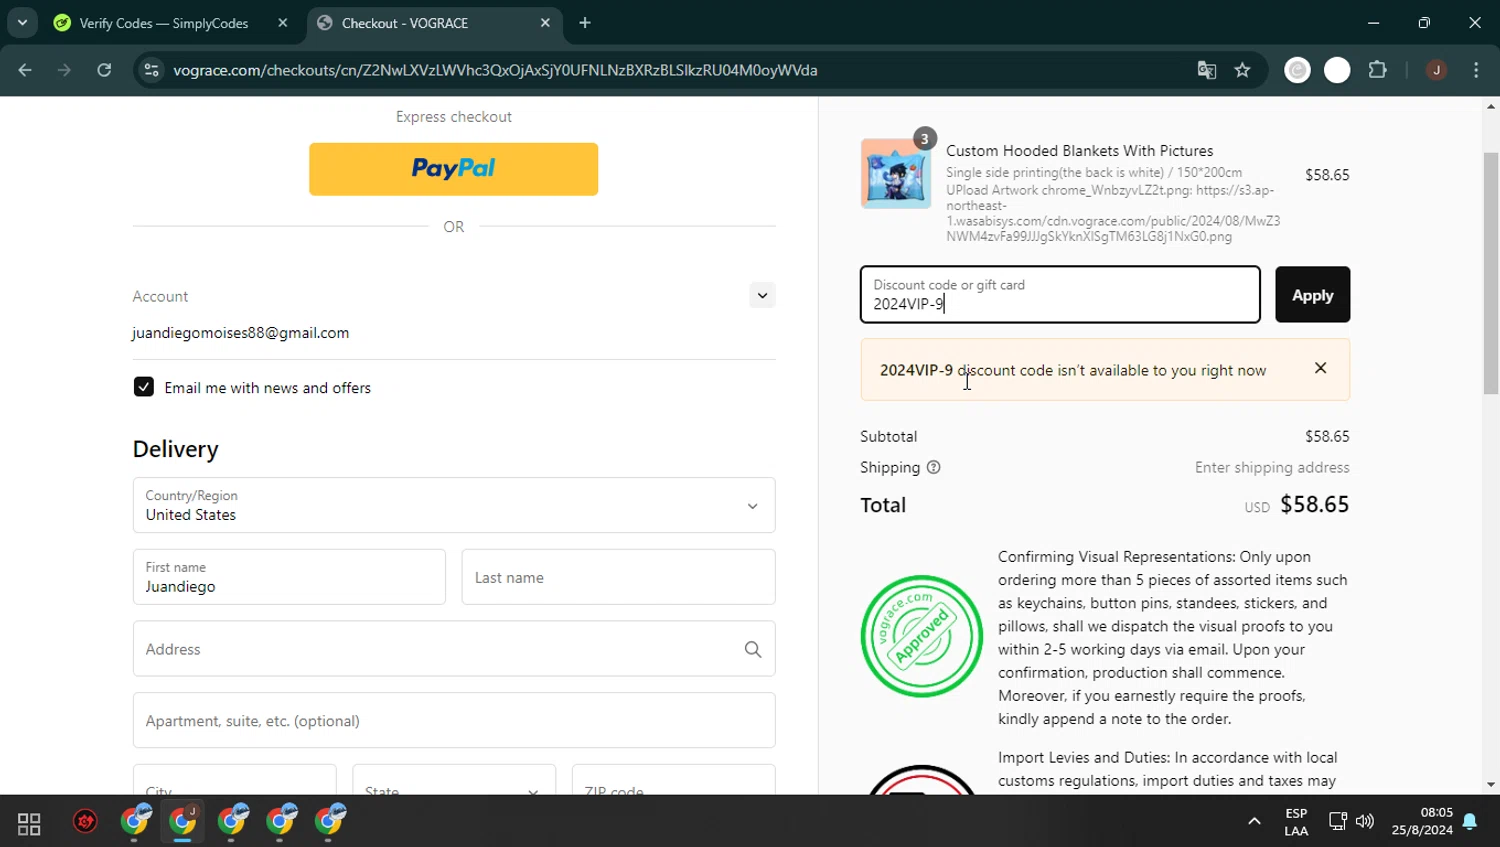Click the account email juandiegomoises88@gmail.com
Viewport: 1500px width, 847px height.
click(241, 333)
